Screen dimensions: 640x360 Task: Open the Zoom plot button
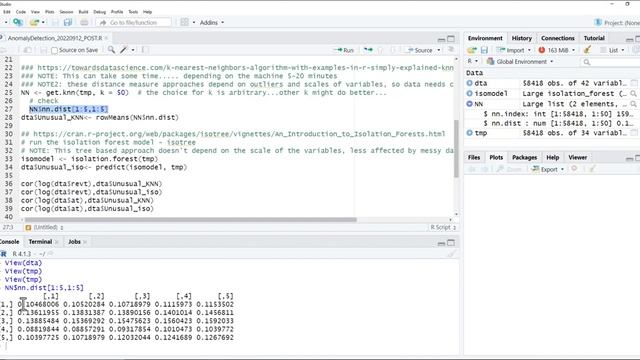click(x=509, y=169)
